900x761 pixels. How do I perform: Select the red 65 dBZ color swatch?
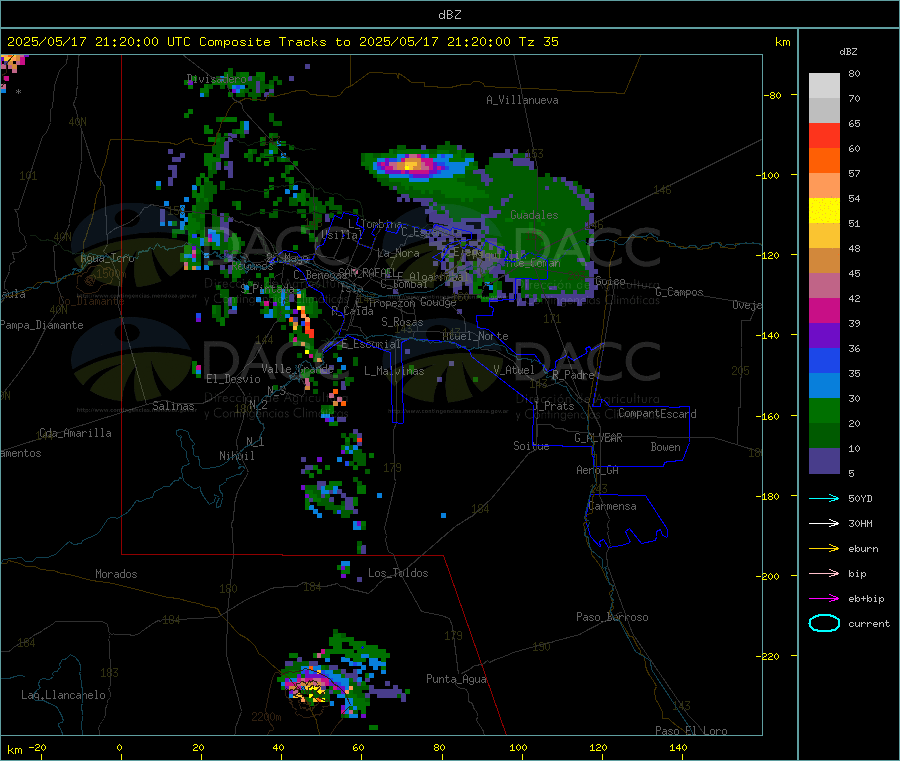click(824, 135)
